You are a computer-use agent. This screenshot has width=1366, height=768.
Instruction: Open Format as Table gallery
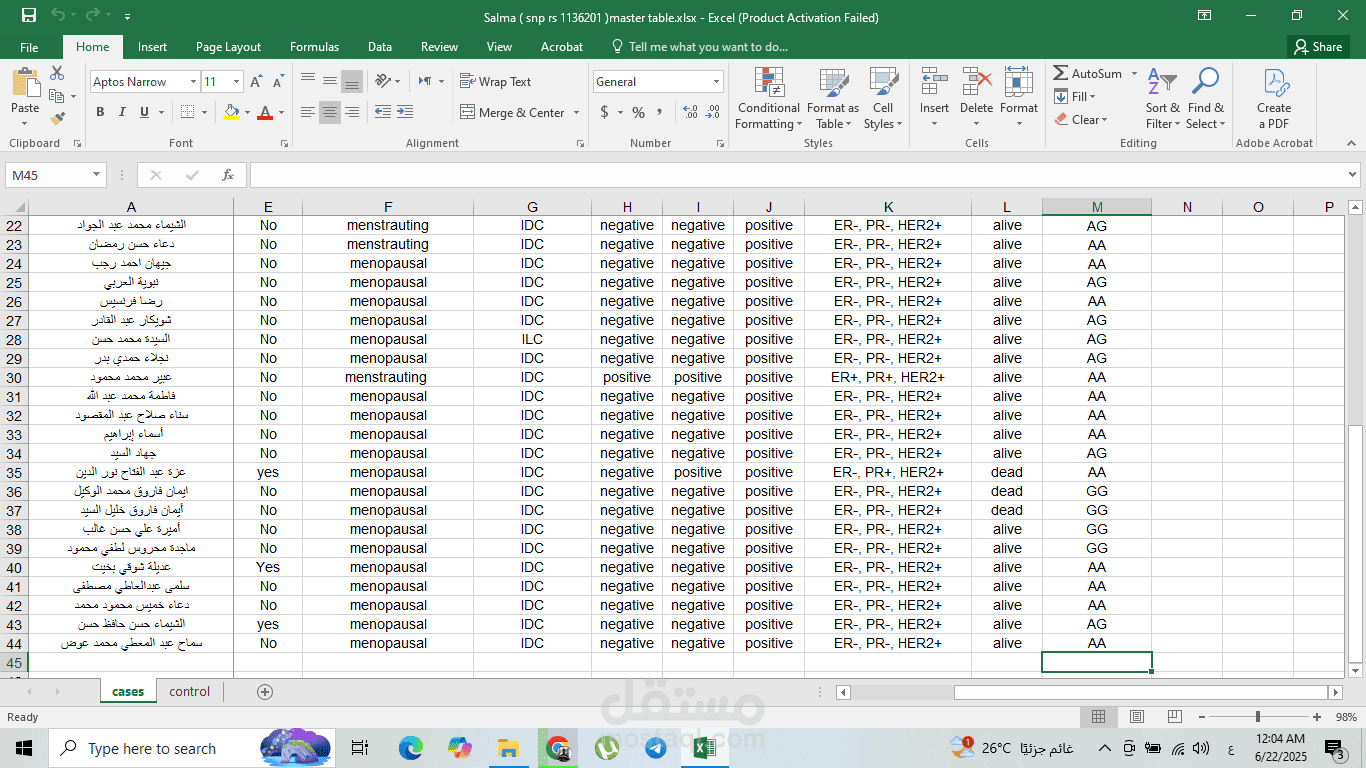832,99
